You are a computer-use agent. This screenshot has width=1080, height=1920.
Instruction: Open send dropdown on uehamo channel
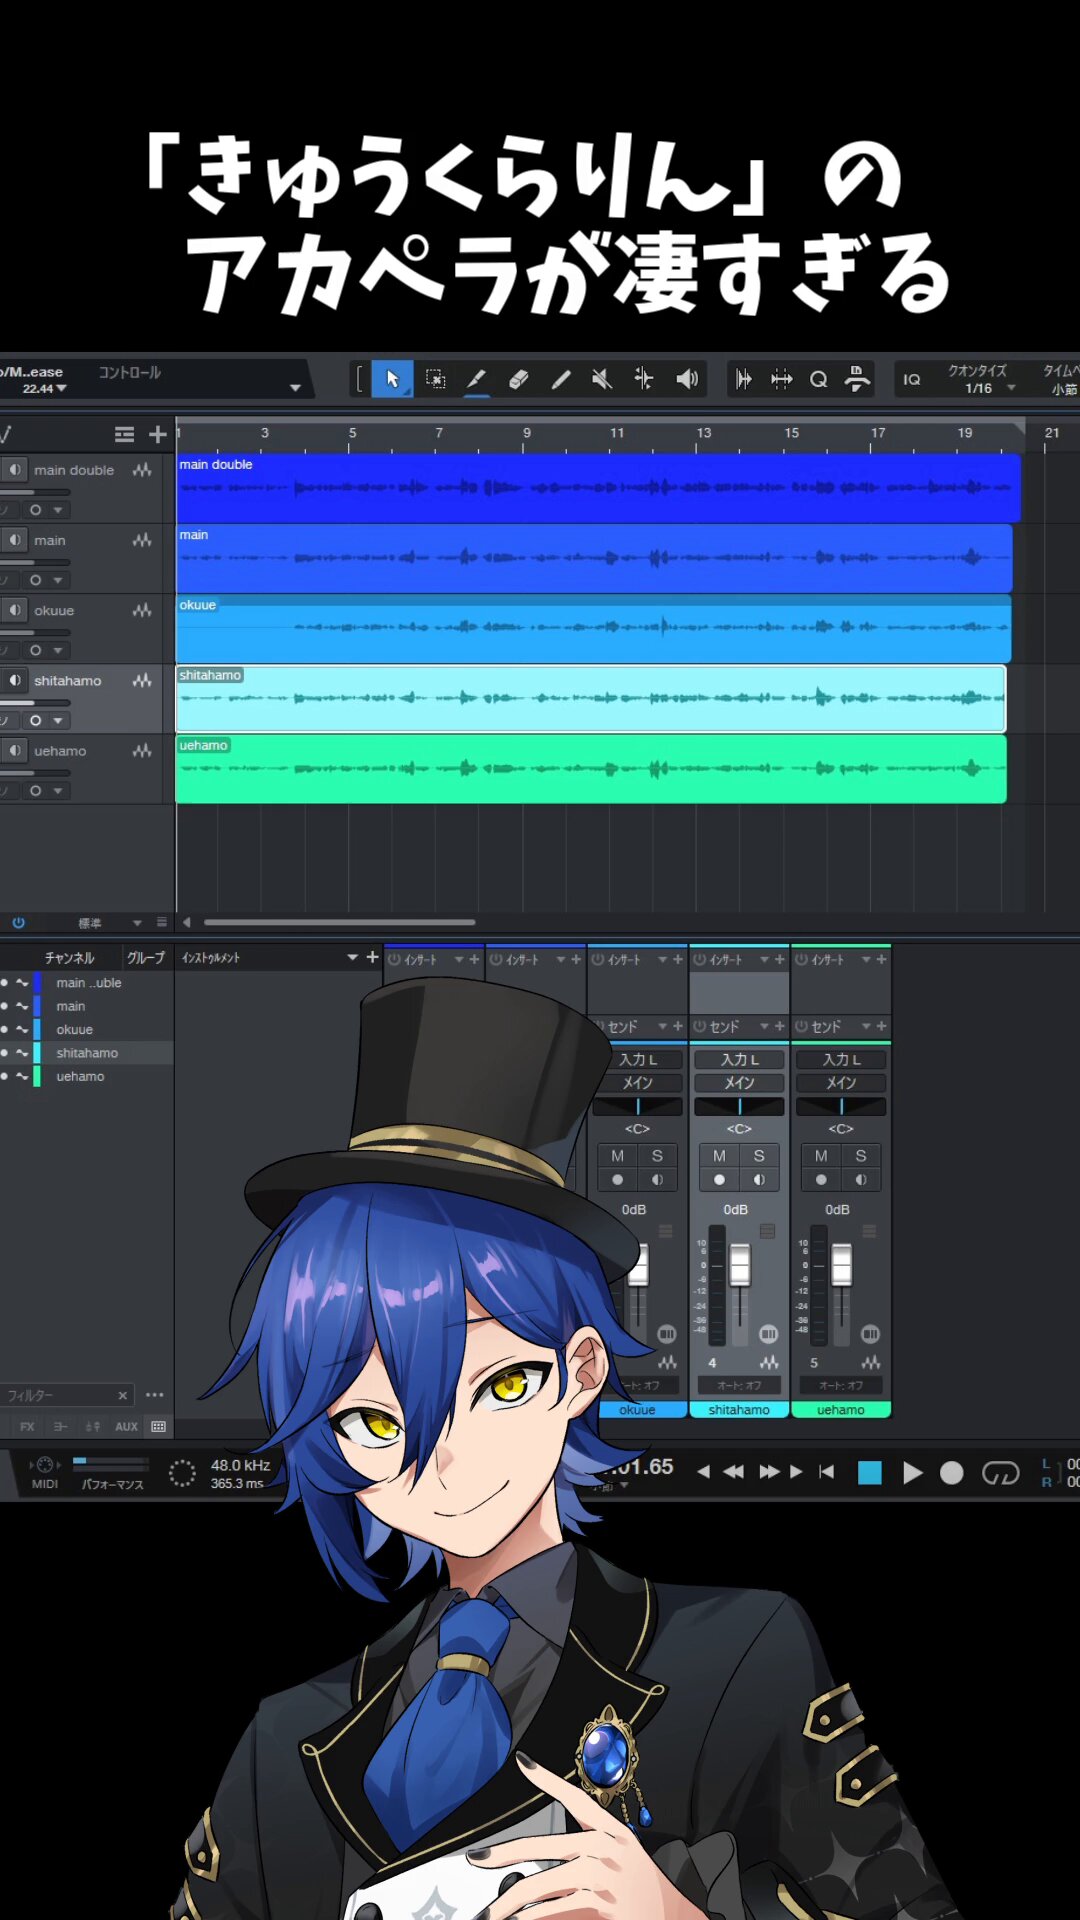coord(866,1026)
